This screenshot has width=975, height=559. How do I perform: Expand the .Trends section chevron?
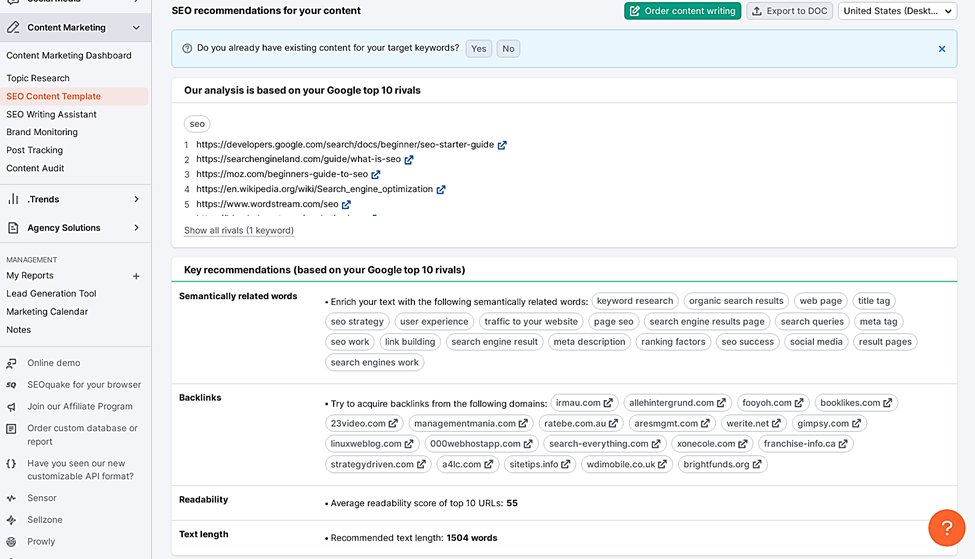[136, 199]
